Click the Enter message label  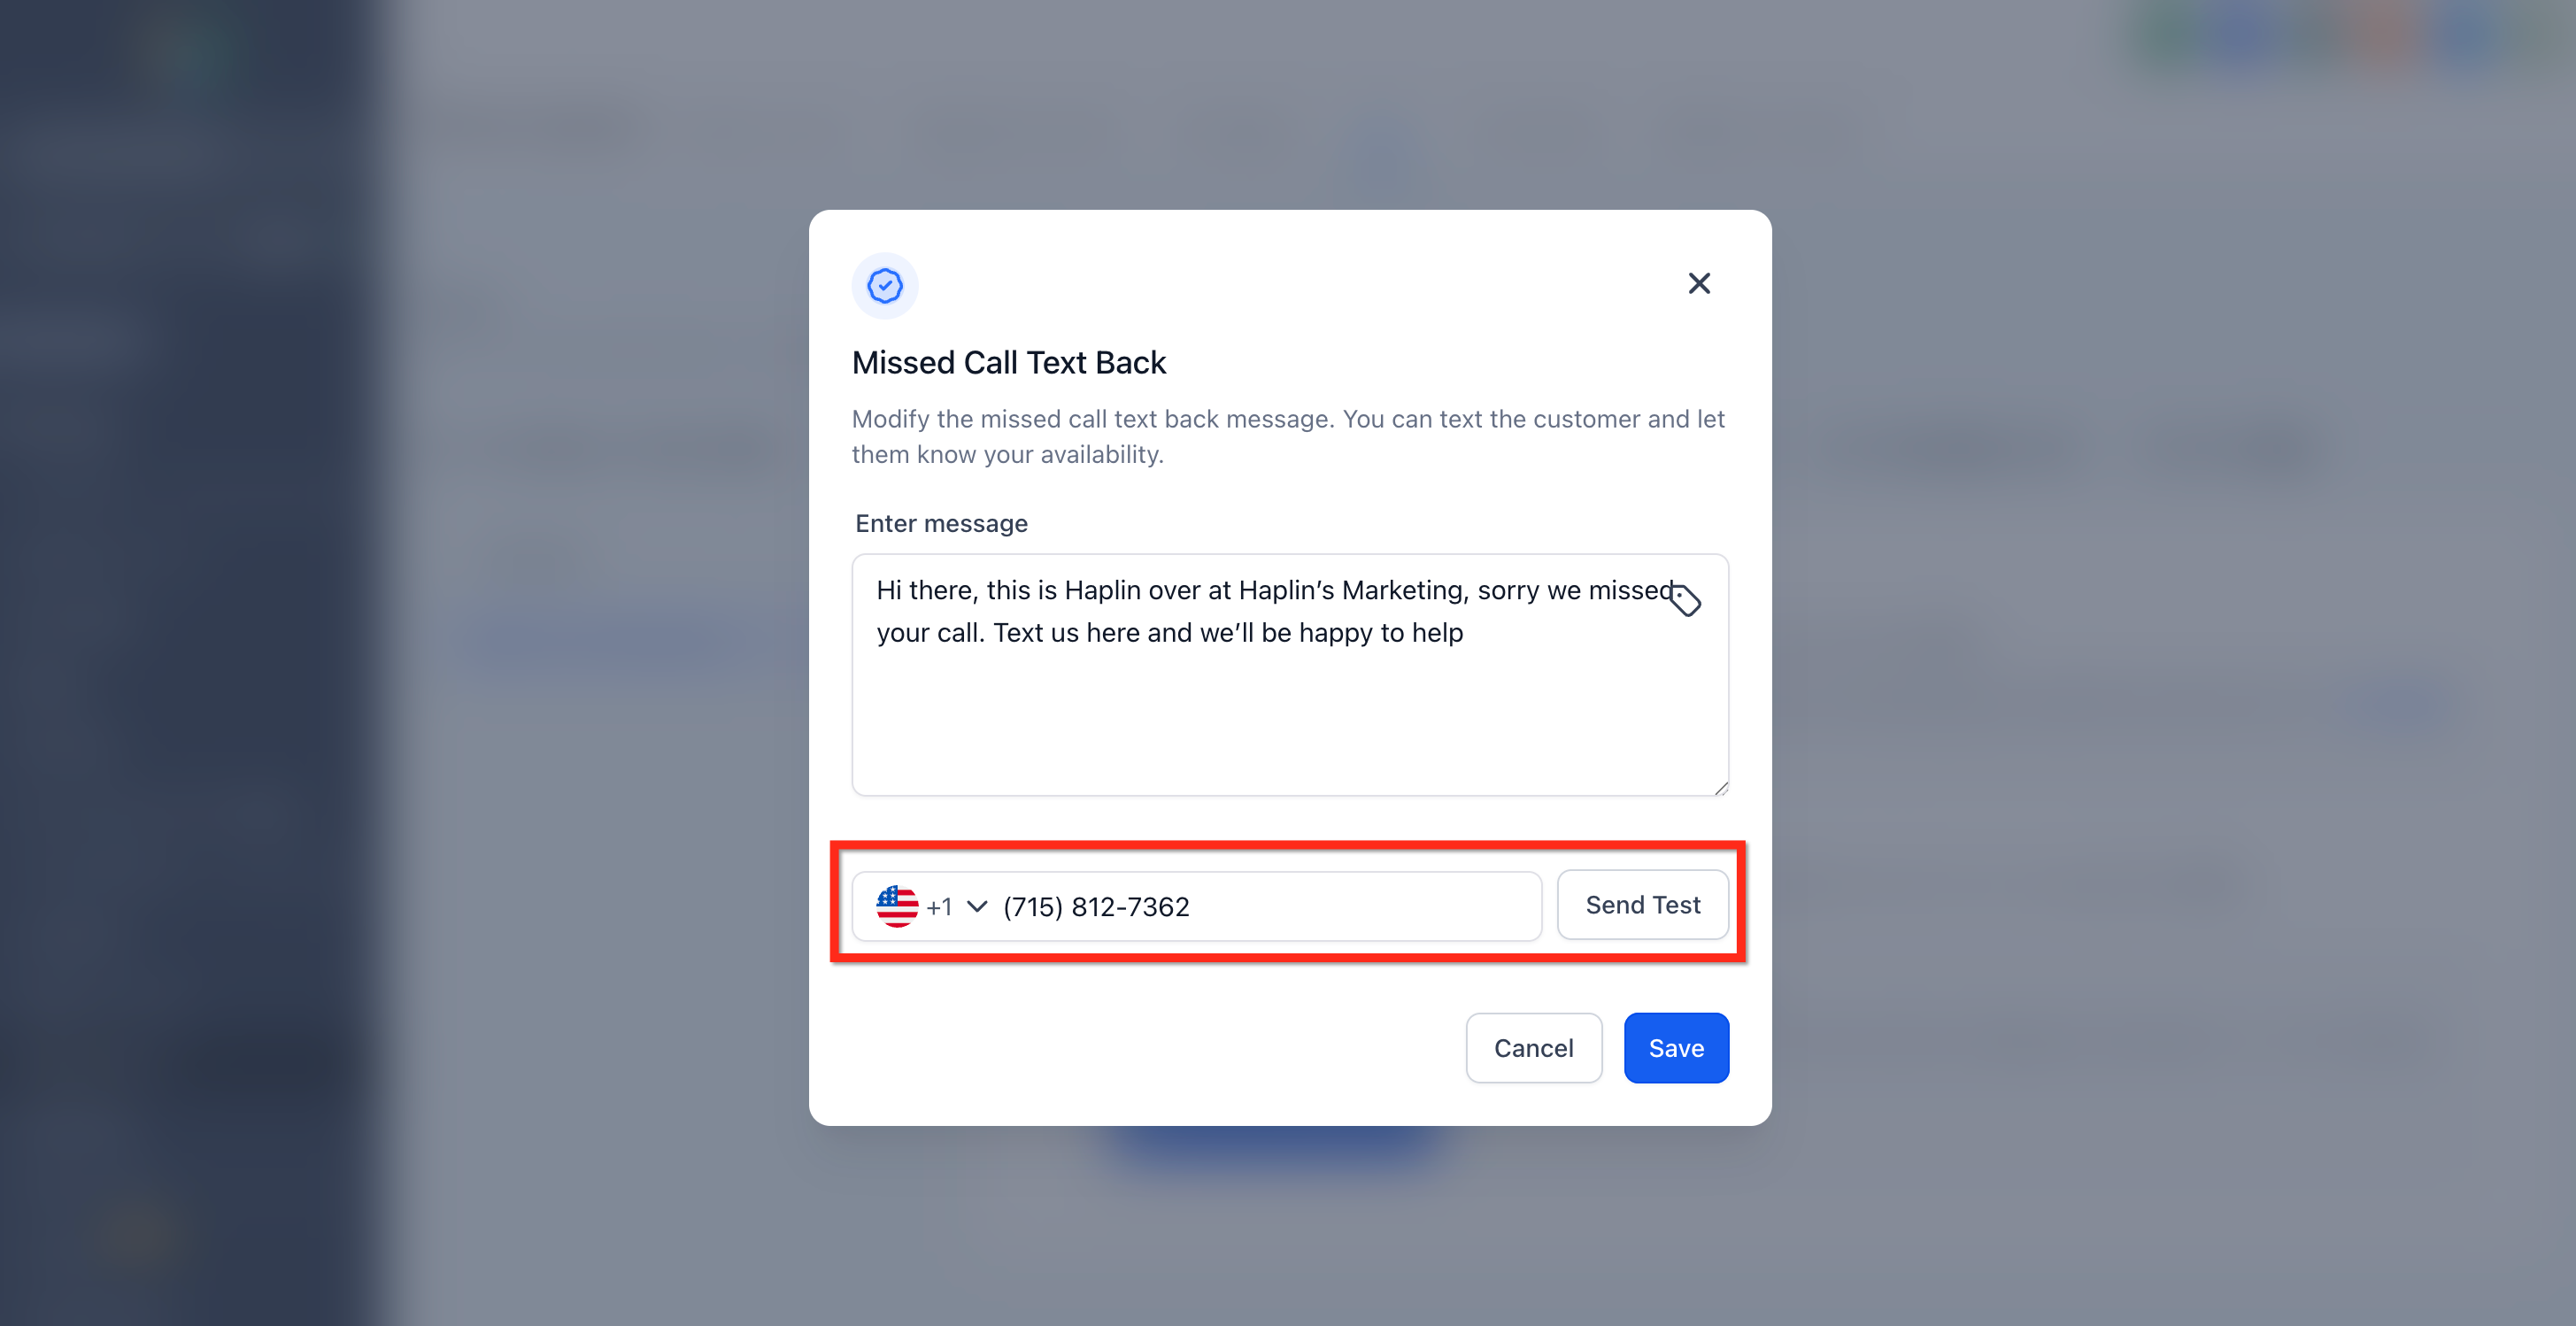pyautogui.click(x=941, y=523)
